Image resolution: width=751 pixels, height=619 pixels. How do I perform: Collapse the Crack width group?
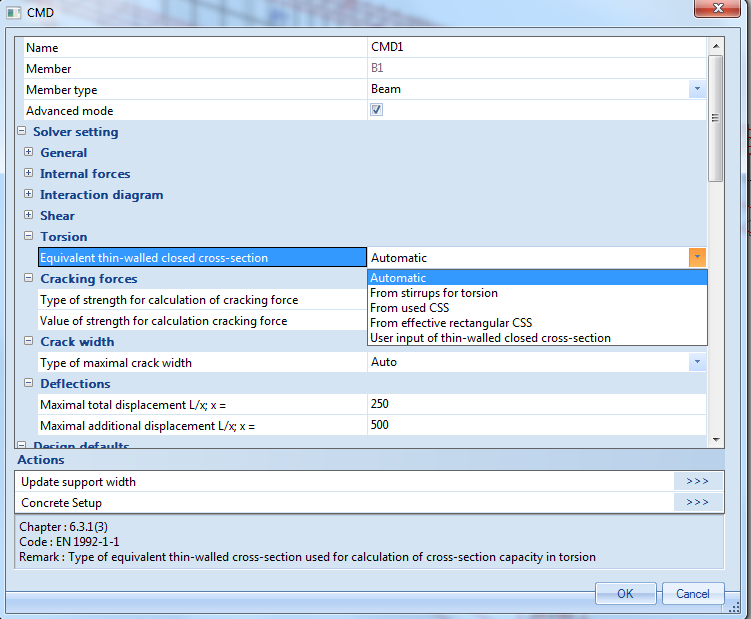pyautogui.click(x=29, y=342)
